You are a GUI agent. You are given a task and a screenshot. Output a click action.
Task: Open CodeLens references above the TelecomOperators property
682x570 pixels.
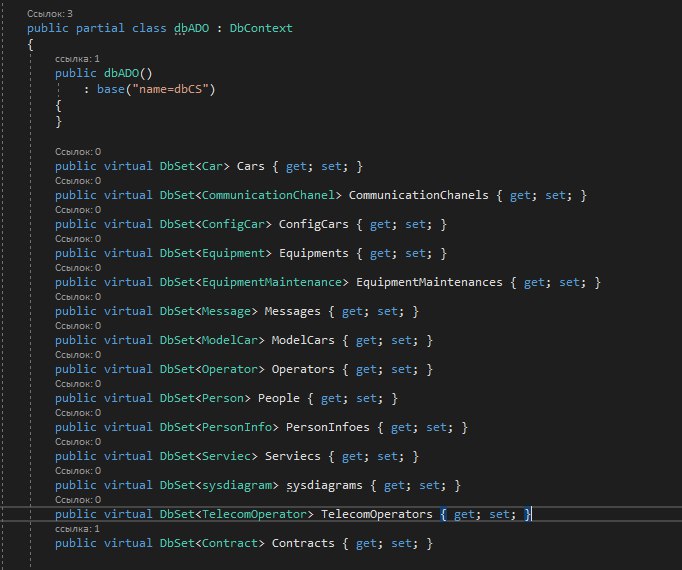pos(78,500)
